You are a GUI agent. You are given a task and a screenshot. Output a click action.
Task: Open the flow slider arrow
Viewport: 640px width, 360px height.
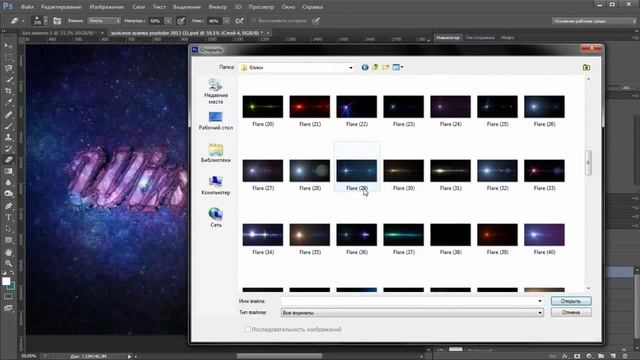pyautogui.click(x=227, y=21)
